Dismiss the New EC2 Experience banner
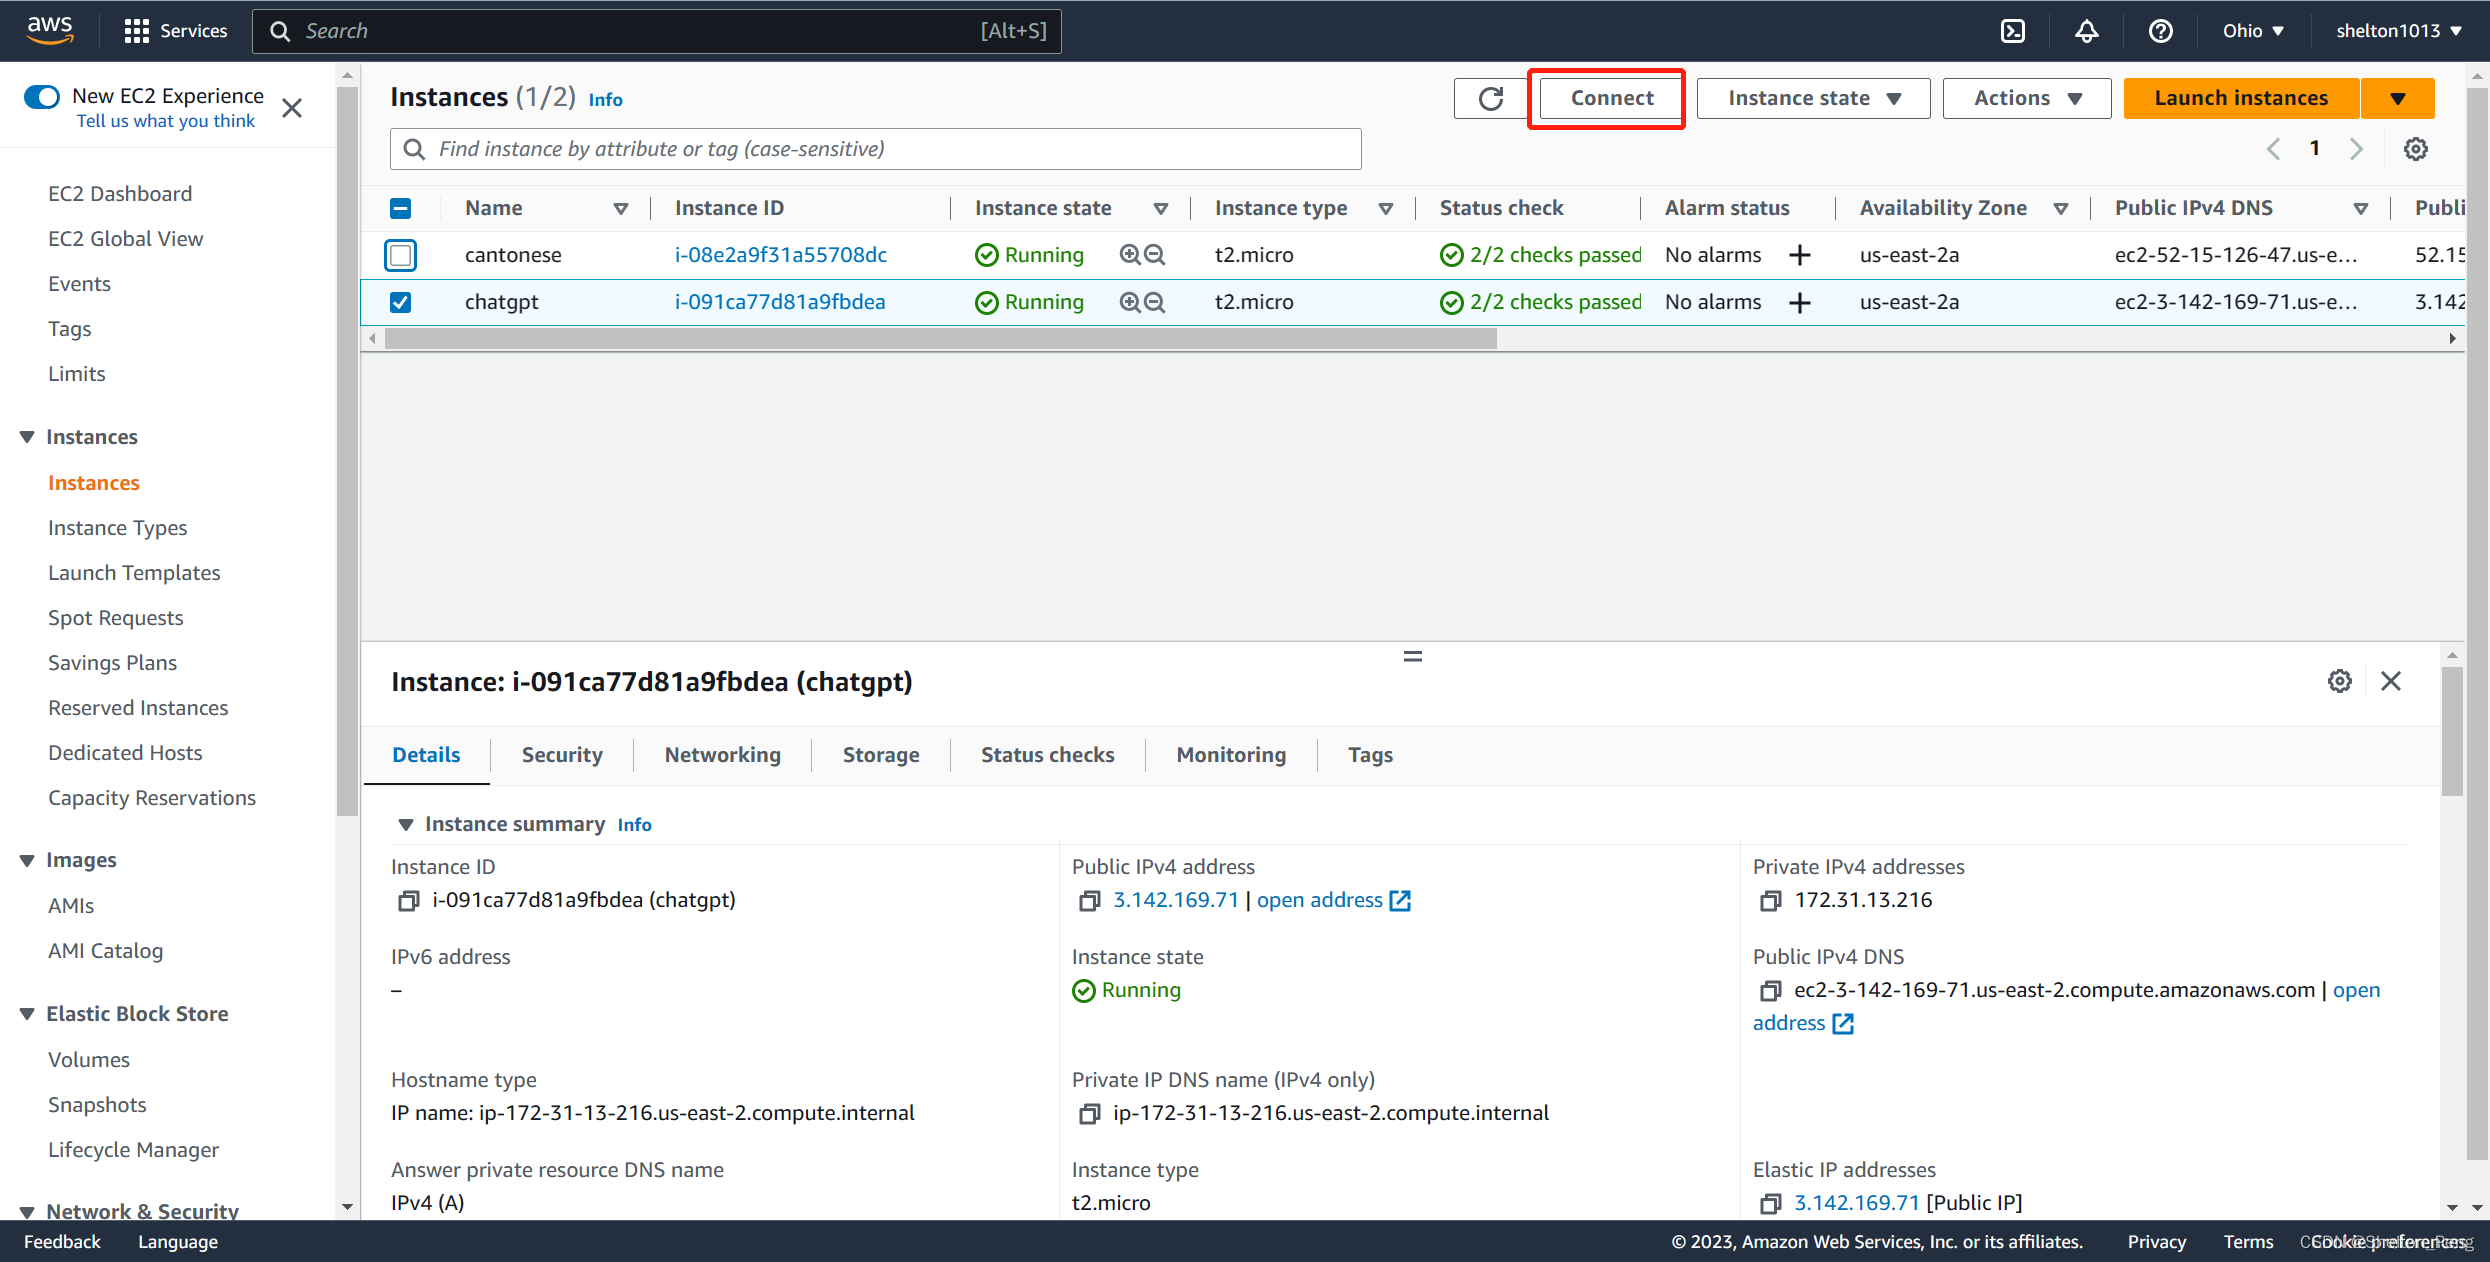This screenshot has height=1262, width=2490. pyautogui.click(x=292, y=108)
